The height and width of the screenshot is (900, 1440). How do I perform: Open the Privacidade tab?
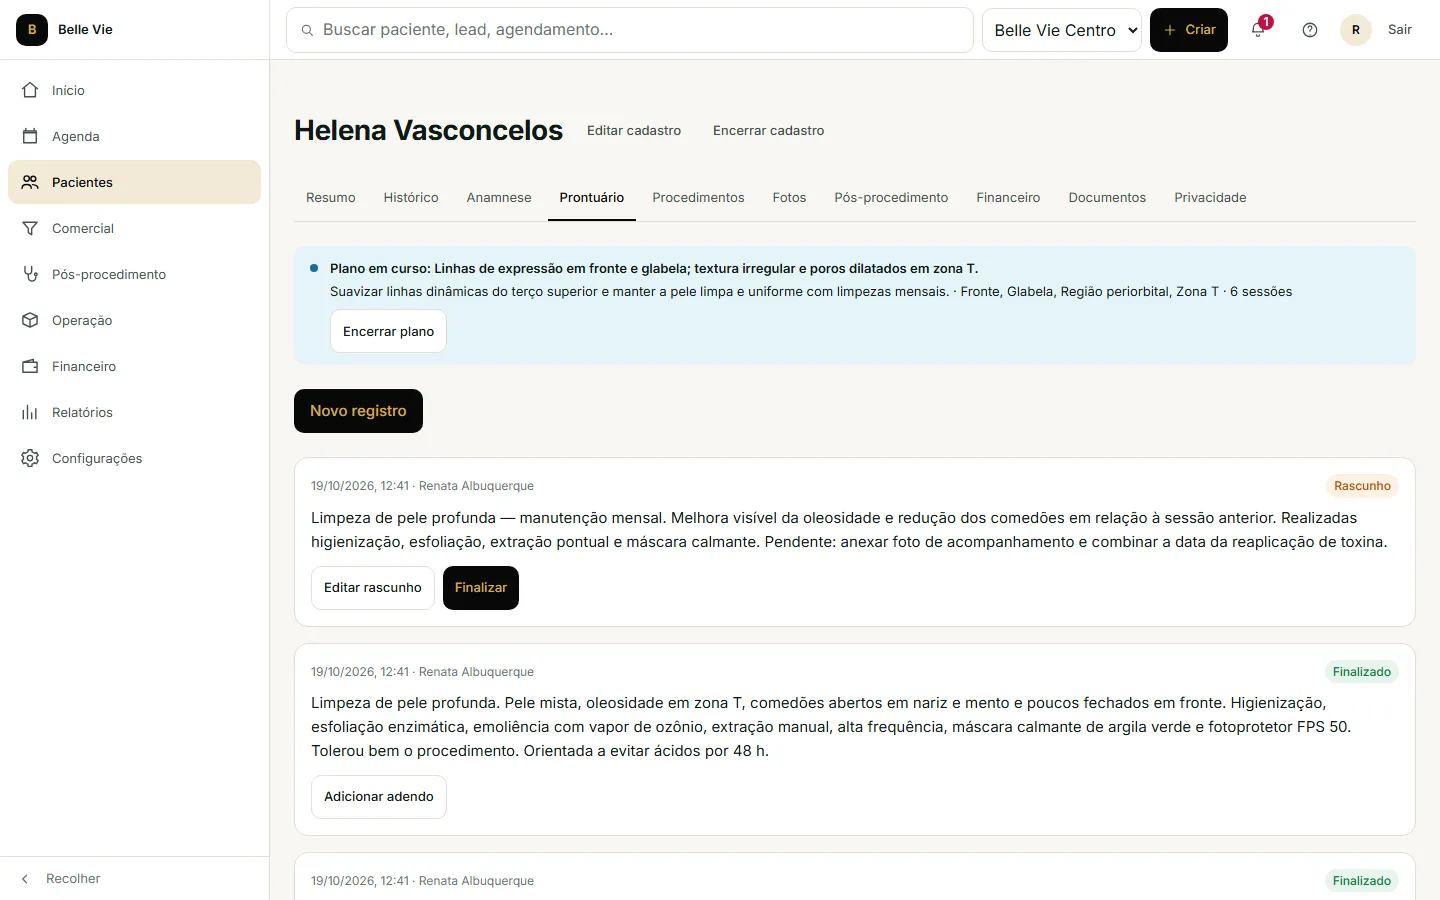pyautogui.click(x=1210, y=198)
